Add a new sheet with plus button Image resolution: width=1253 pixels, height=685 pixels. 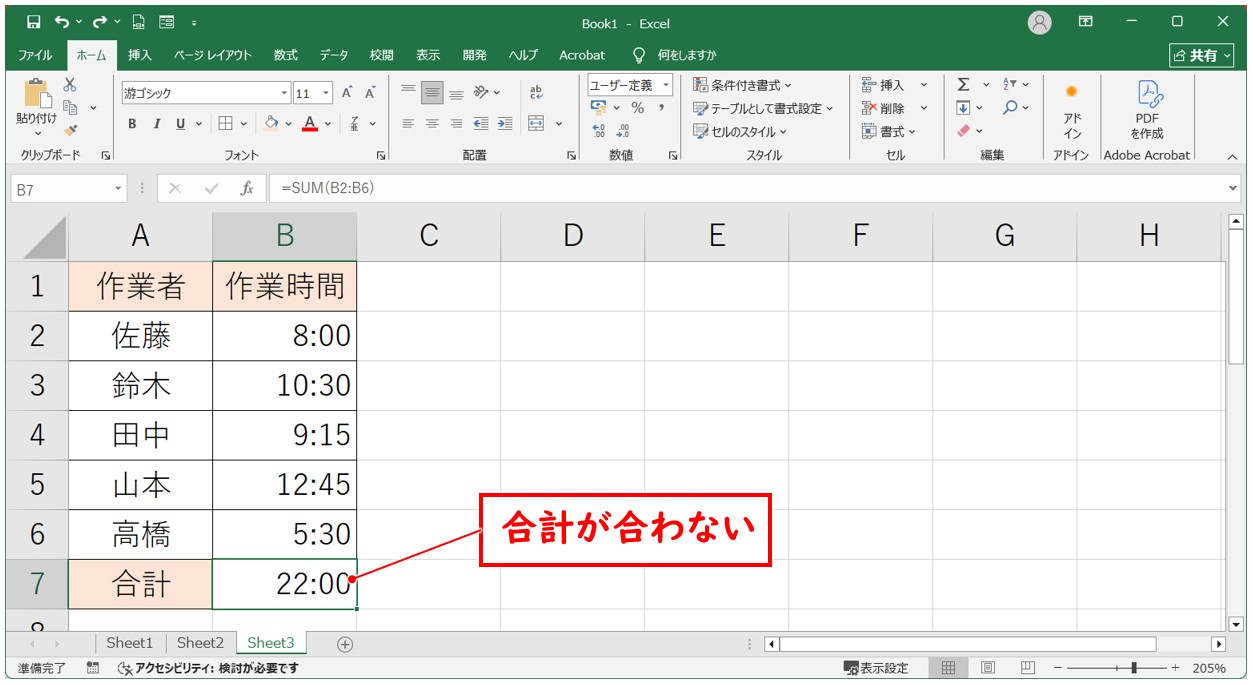[345, 644]
